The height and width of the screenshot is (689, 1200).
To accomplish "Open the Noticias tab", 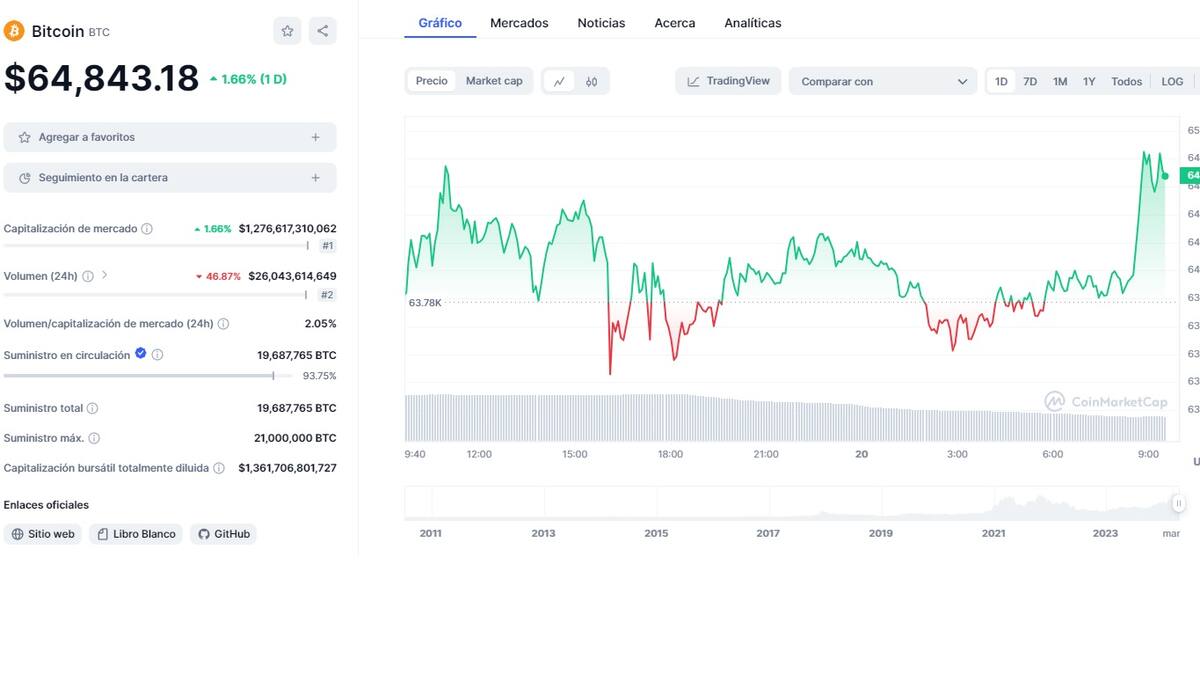I will pyautogui.click(x=601, y=22).
